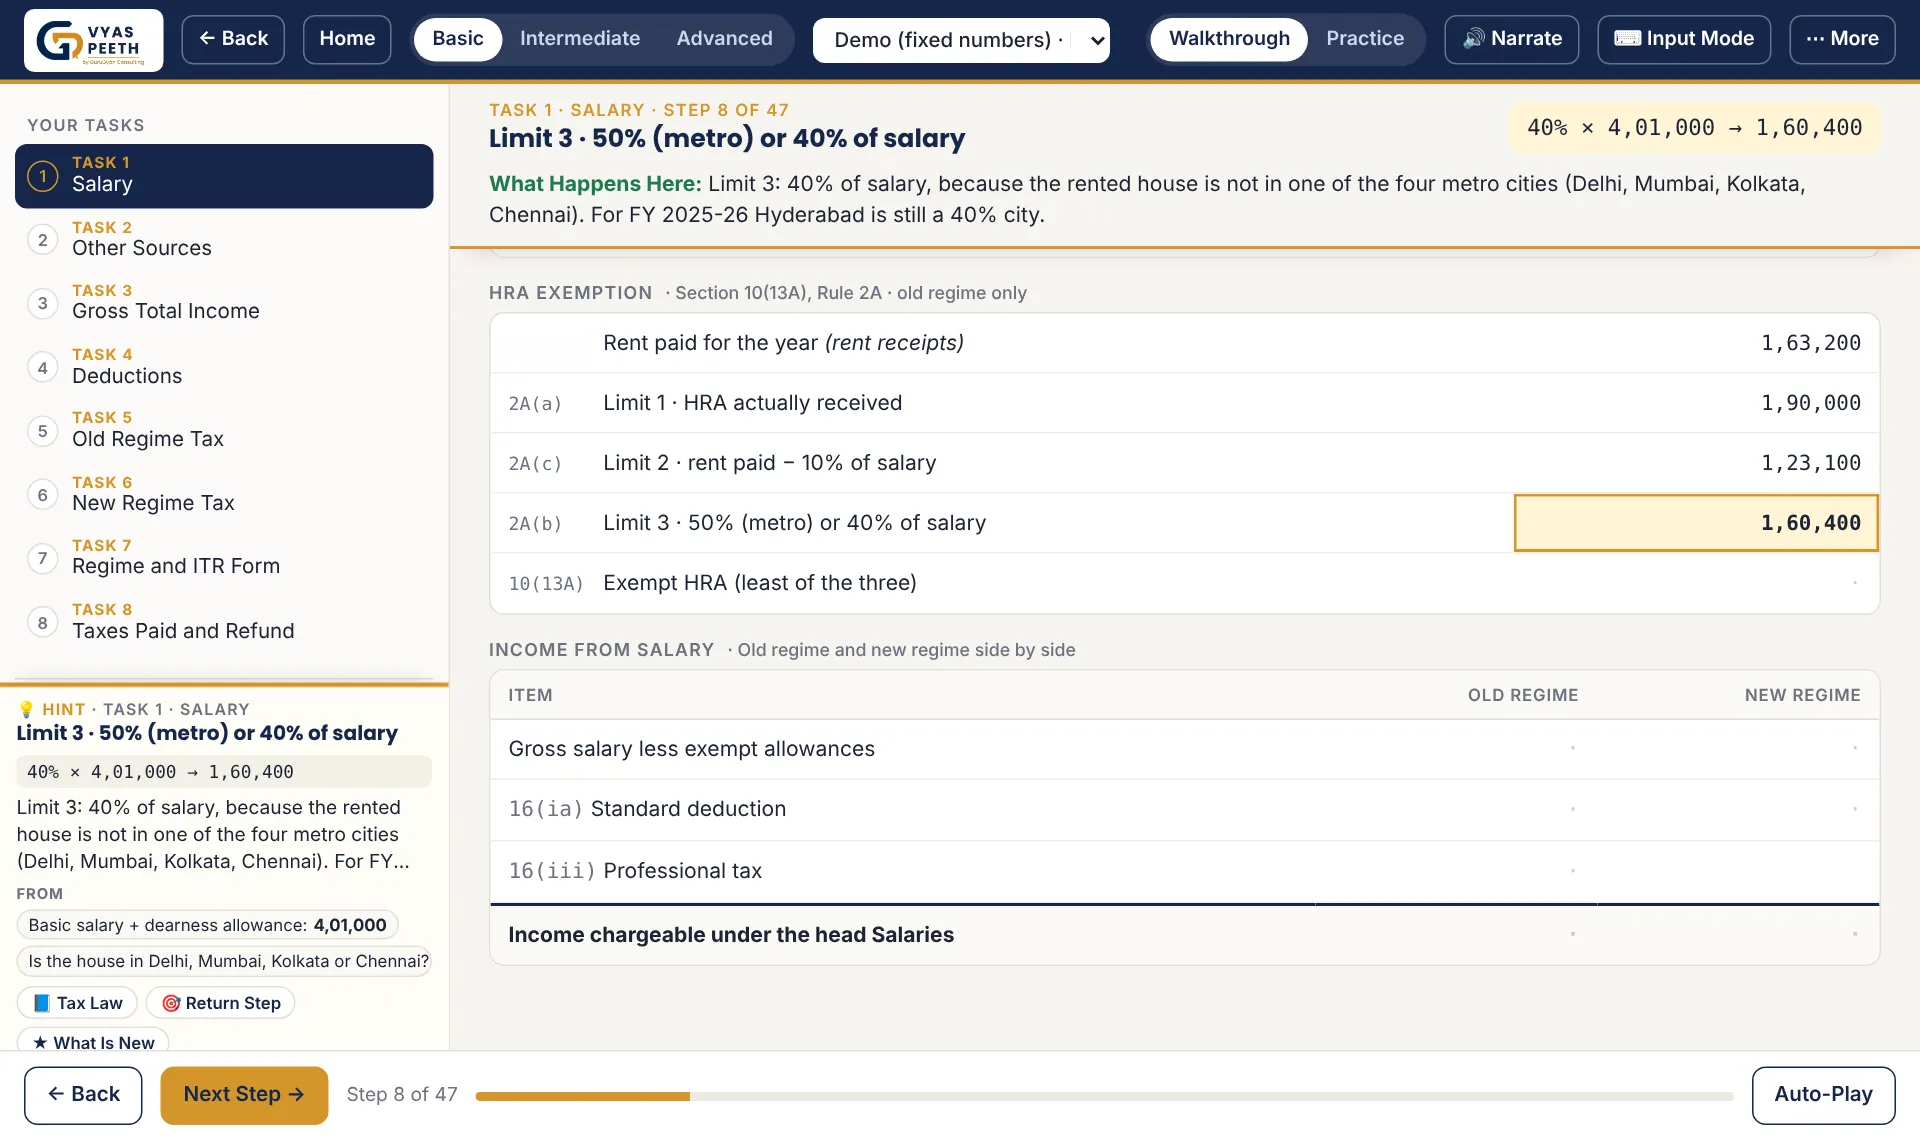Switch to Practice mode
Image resolution: width=1920 pixels, height=1140 pixels.
tap(1364, 39)
